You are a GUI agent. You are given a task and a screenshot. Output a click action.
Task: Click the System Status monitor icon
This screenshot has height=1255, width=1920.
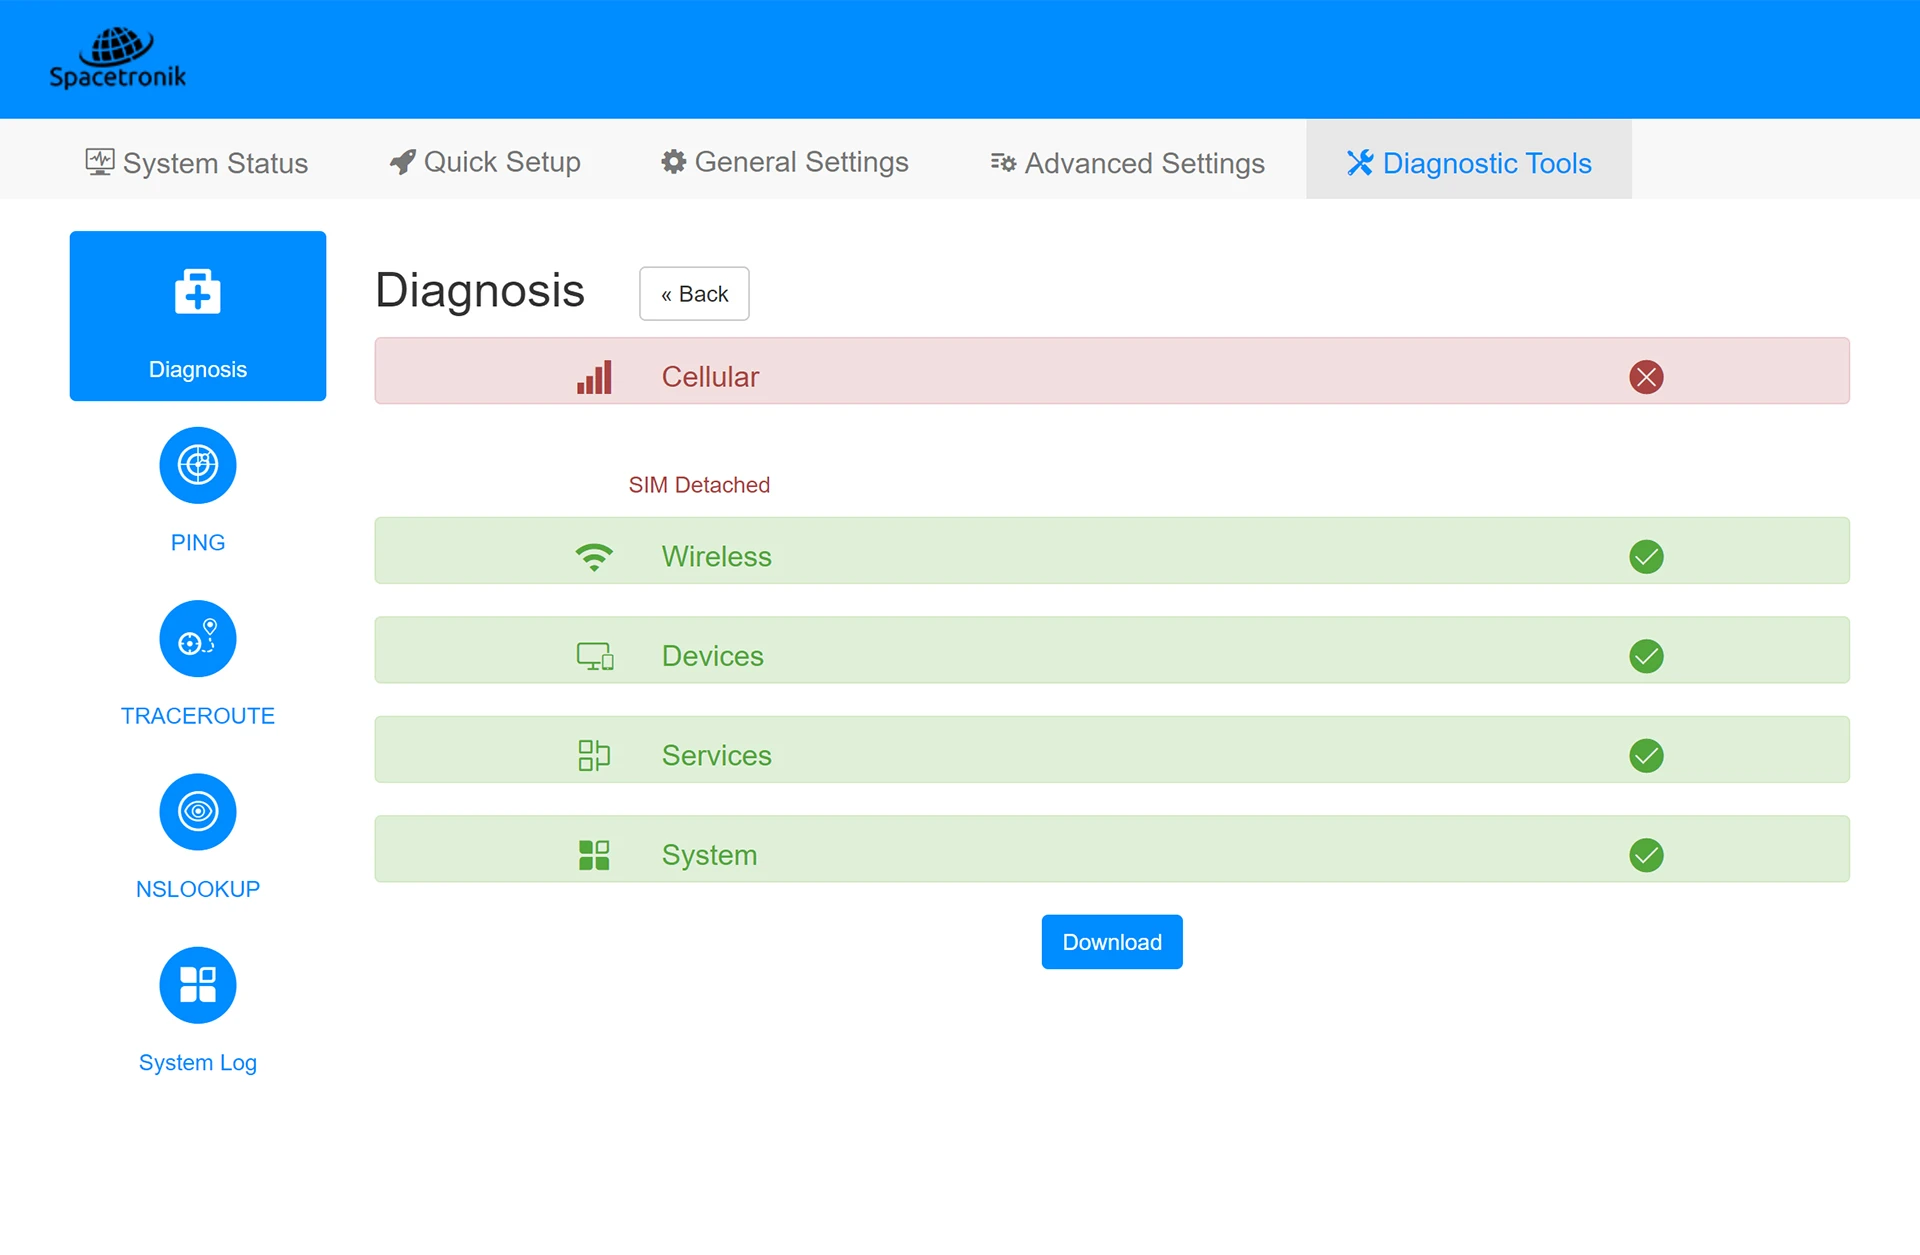[100, 162]
